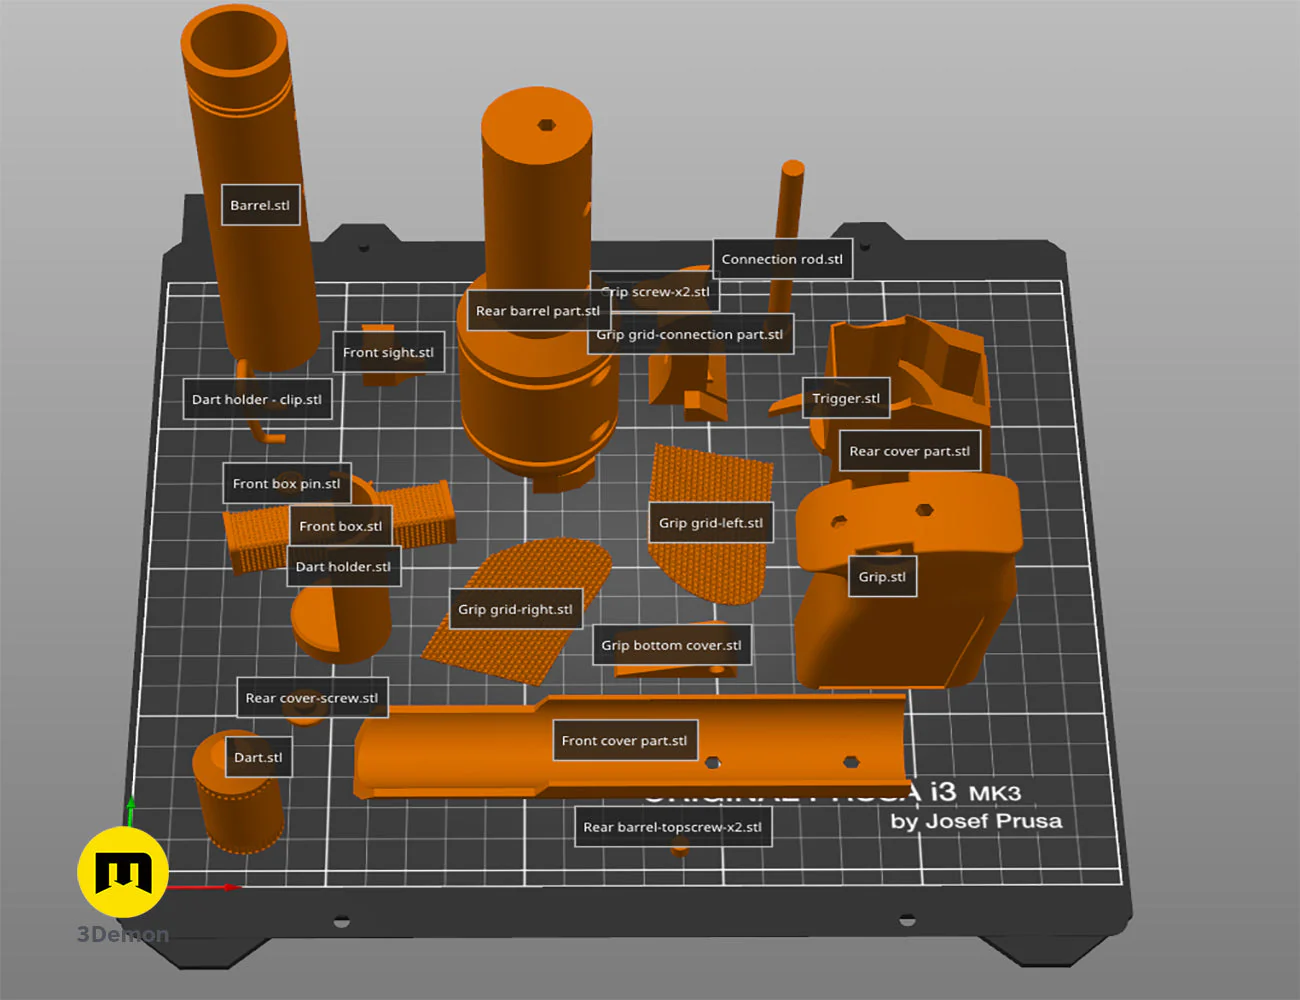The height and width of the screenshot is (1000, 1300).
Task: Click the yellow 3Demon logo
Action: 123,872
